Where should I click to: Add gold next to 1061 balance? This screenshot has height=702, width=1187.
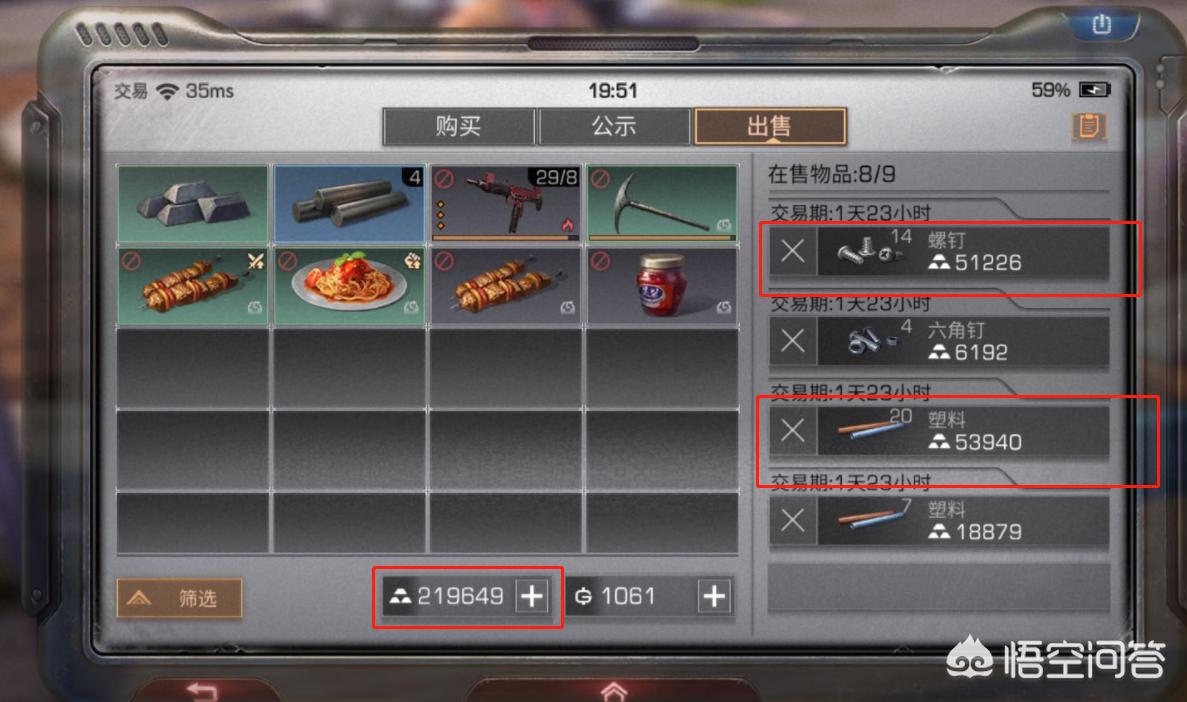715,596
